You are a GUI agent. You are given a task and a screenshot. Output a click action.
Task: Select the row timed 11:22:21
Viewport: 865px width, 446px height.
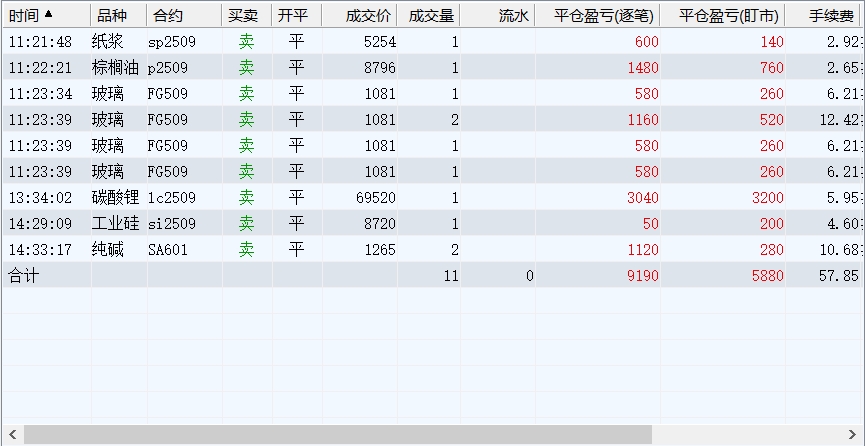click(x=432, y=67)
